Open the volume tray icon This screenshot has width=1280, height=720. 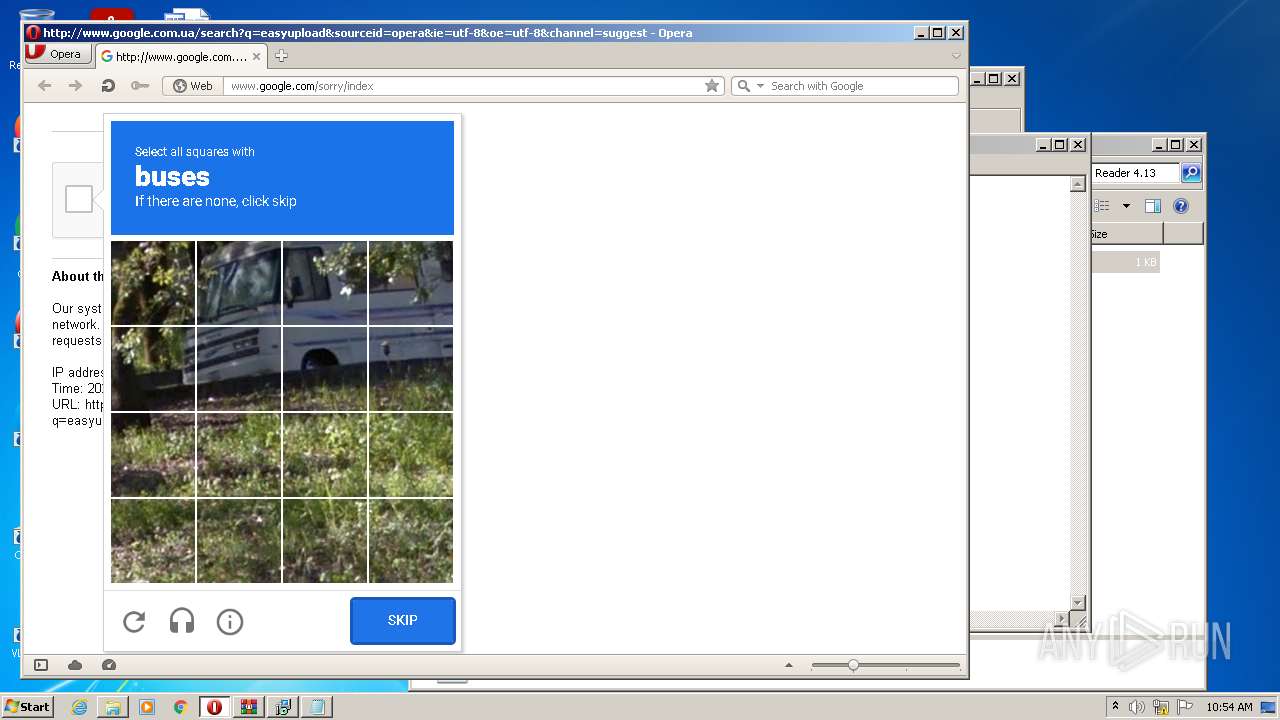1137,707
